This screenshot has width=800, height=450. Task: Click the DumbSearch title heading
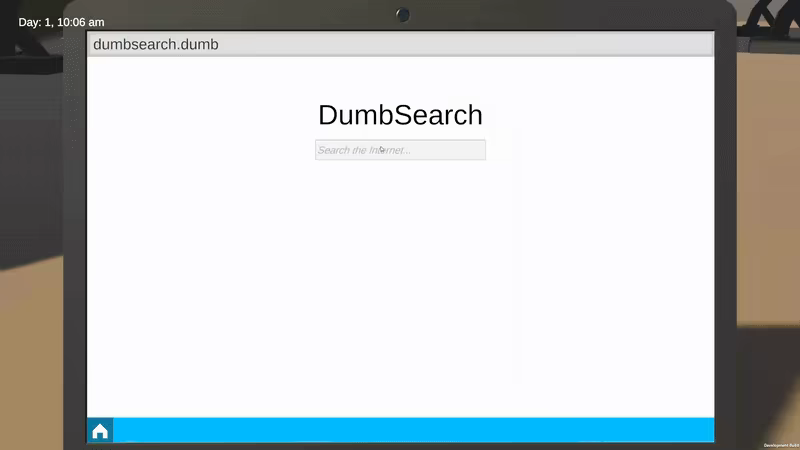point(400,115)
